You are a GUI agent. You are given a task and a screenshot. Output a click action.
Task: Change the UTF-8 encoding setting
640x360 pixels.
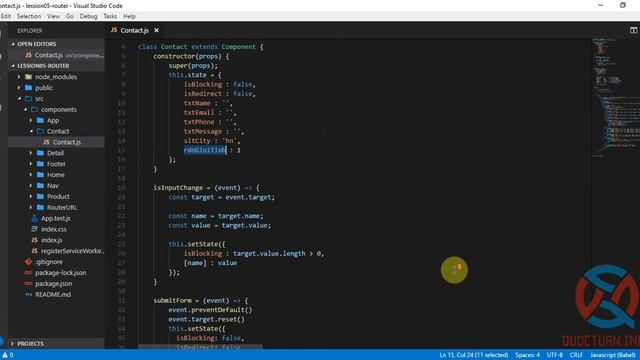click(x=555, y=355)
